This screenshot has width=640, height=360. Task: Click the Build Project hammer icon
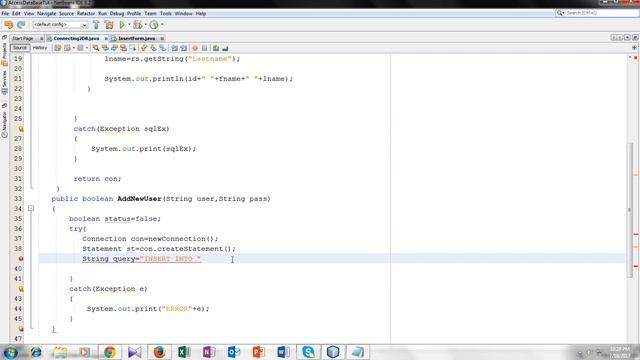pos(96,25)
